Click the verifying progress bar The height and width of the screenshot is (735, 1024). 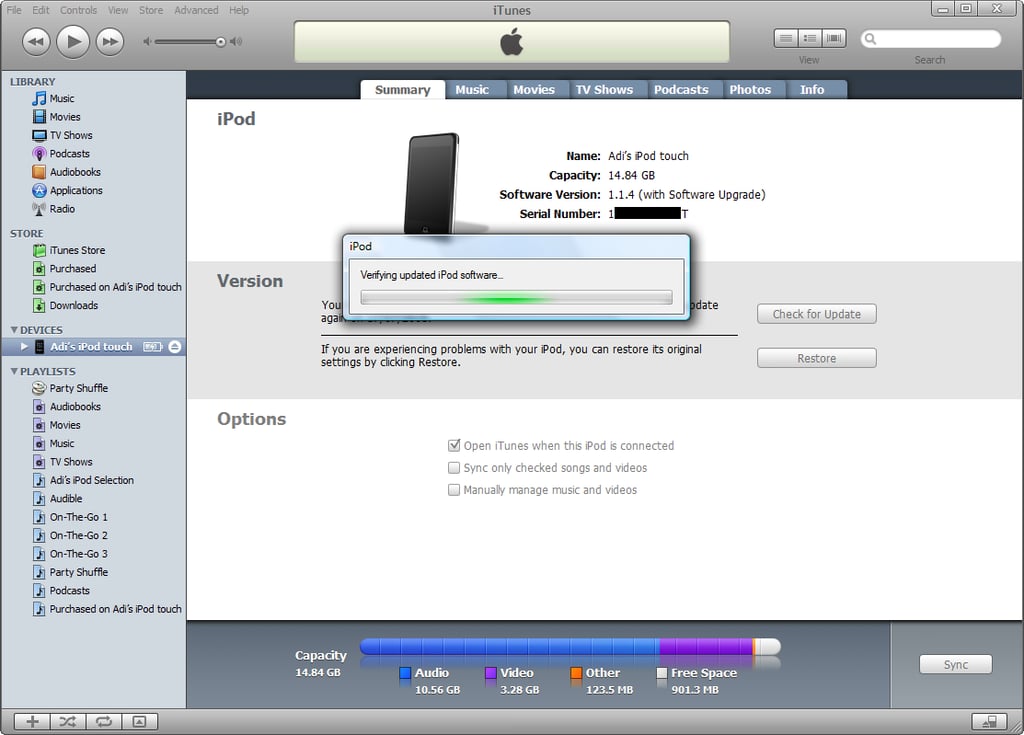pyautogui.click(x=516, y=298)
